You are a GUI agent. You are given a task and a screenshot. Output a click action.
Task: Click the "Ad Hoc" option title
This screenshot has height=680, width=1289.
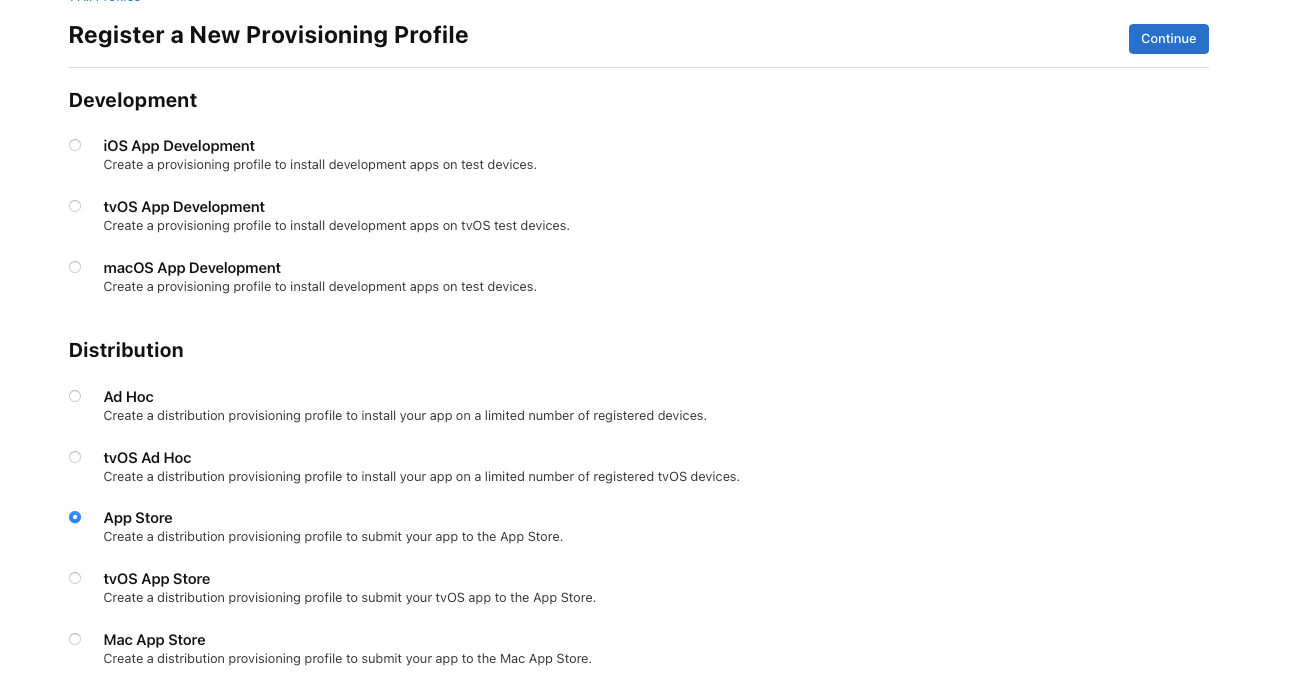(129, 397)
